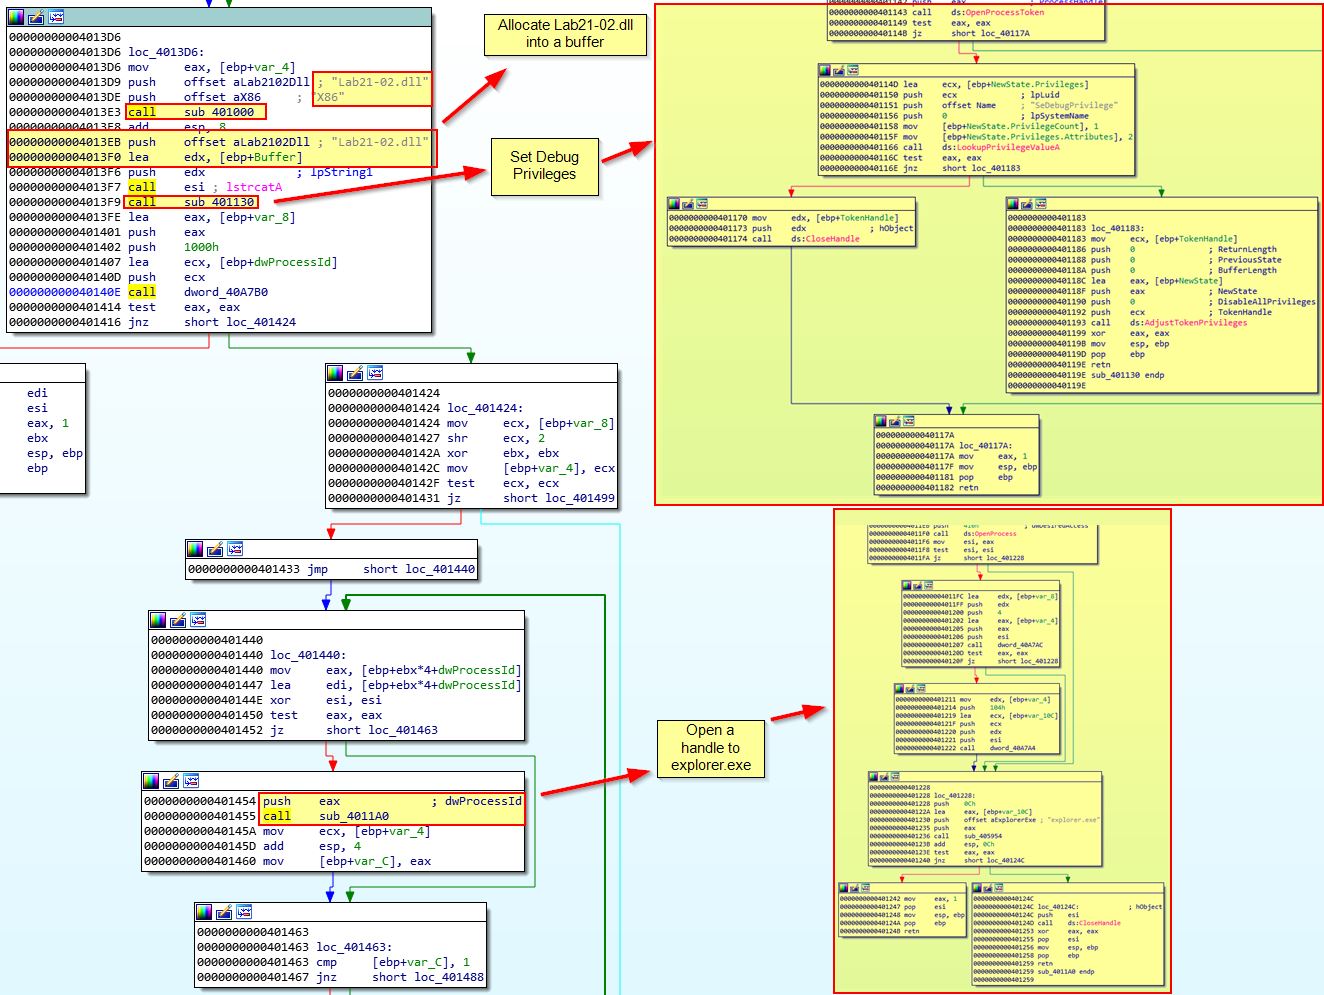Image resolution: width=1324 pixels, height=995 pixels.
Task: Click the pencil edit icon on the loc_401463 block
Action: click(224, 912)
